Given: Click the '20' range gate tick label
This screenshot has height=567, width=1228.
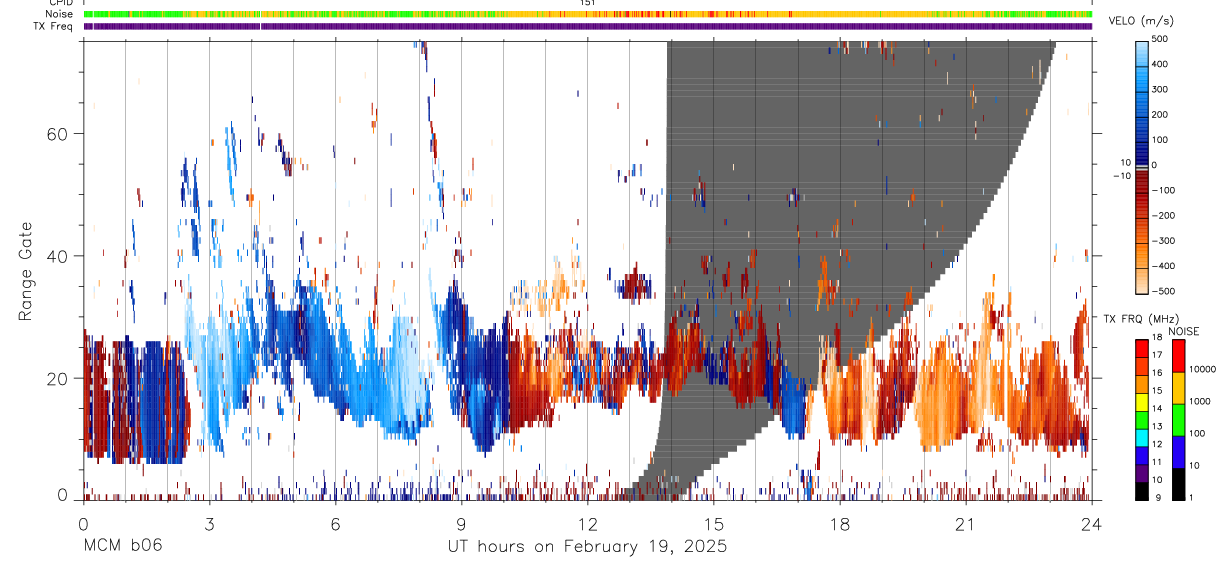Looking at the screenshot, I should coord(59,379).
